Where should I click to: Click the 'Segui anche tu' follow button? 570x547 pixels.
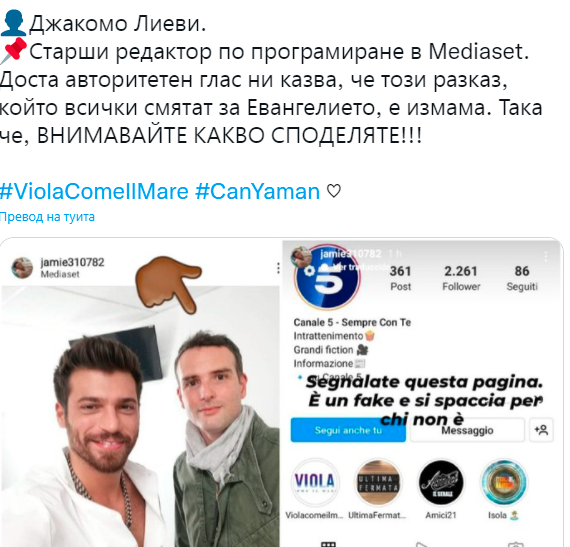(x=348, y=430)
